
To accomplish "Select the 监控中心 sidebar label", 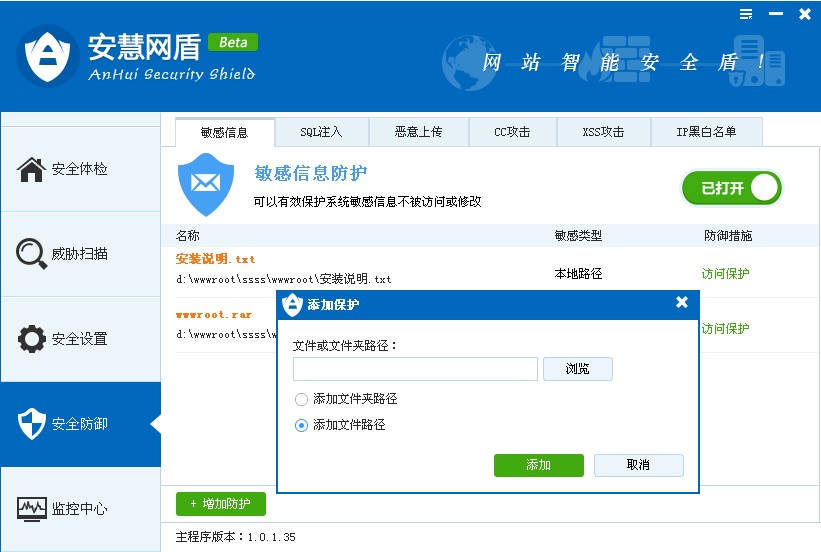I will point(80,509).
